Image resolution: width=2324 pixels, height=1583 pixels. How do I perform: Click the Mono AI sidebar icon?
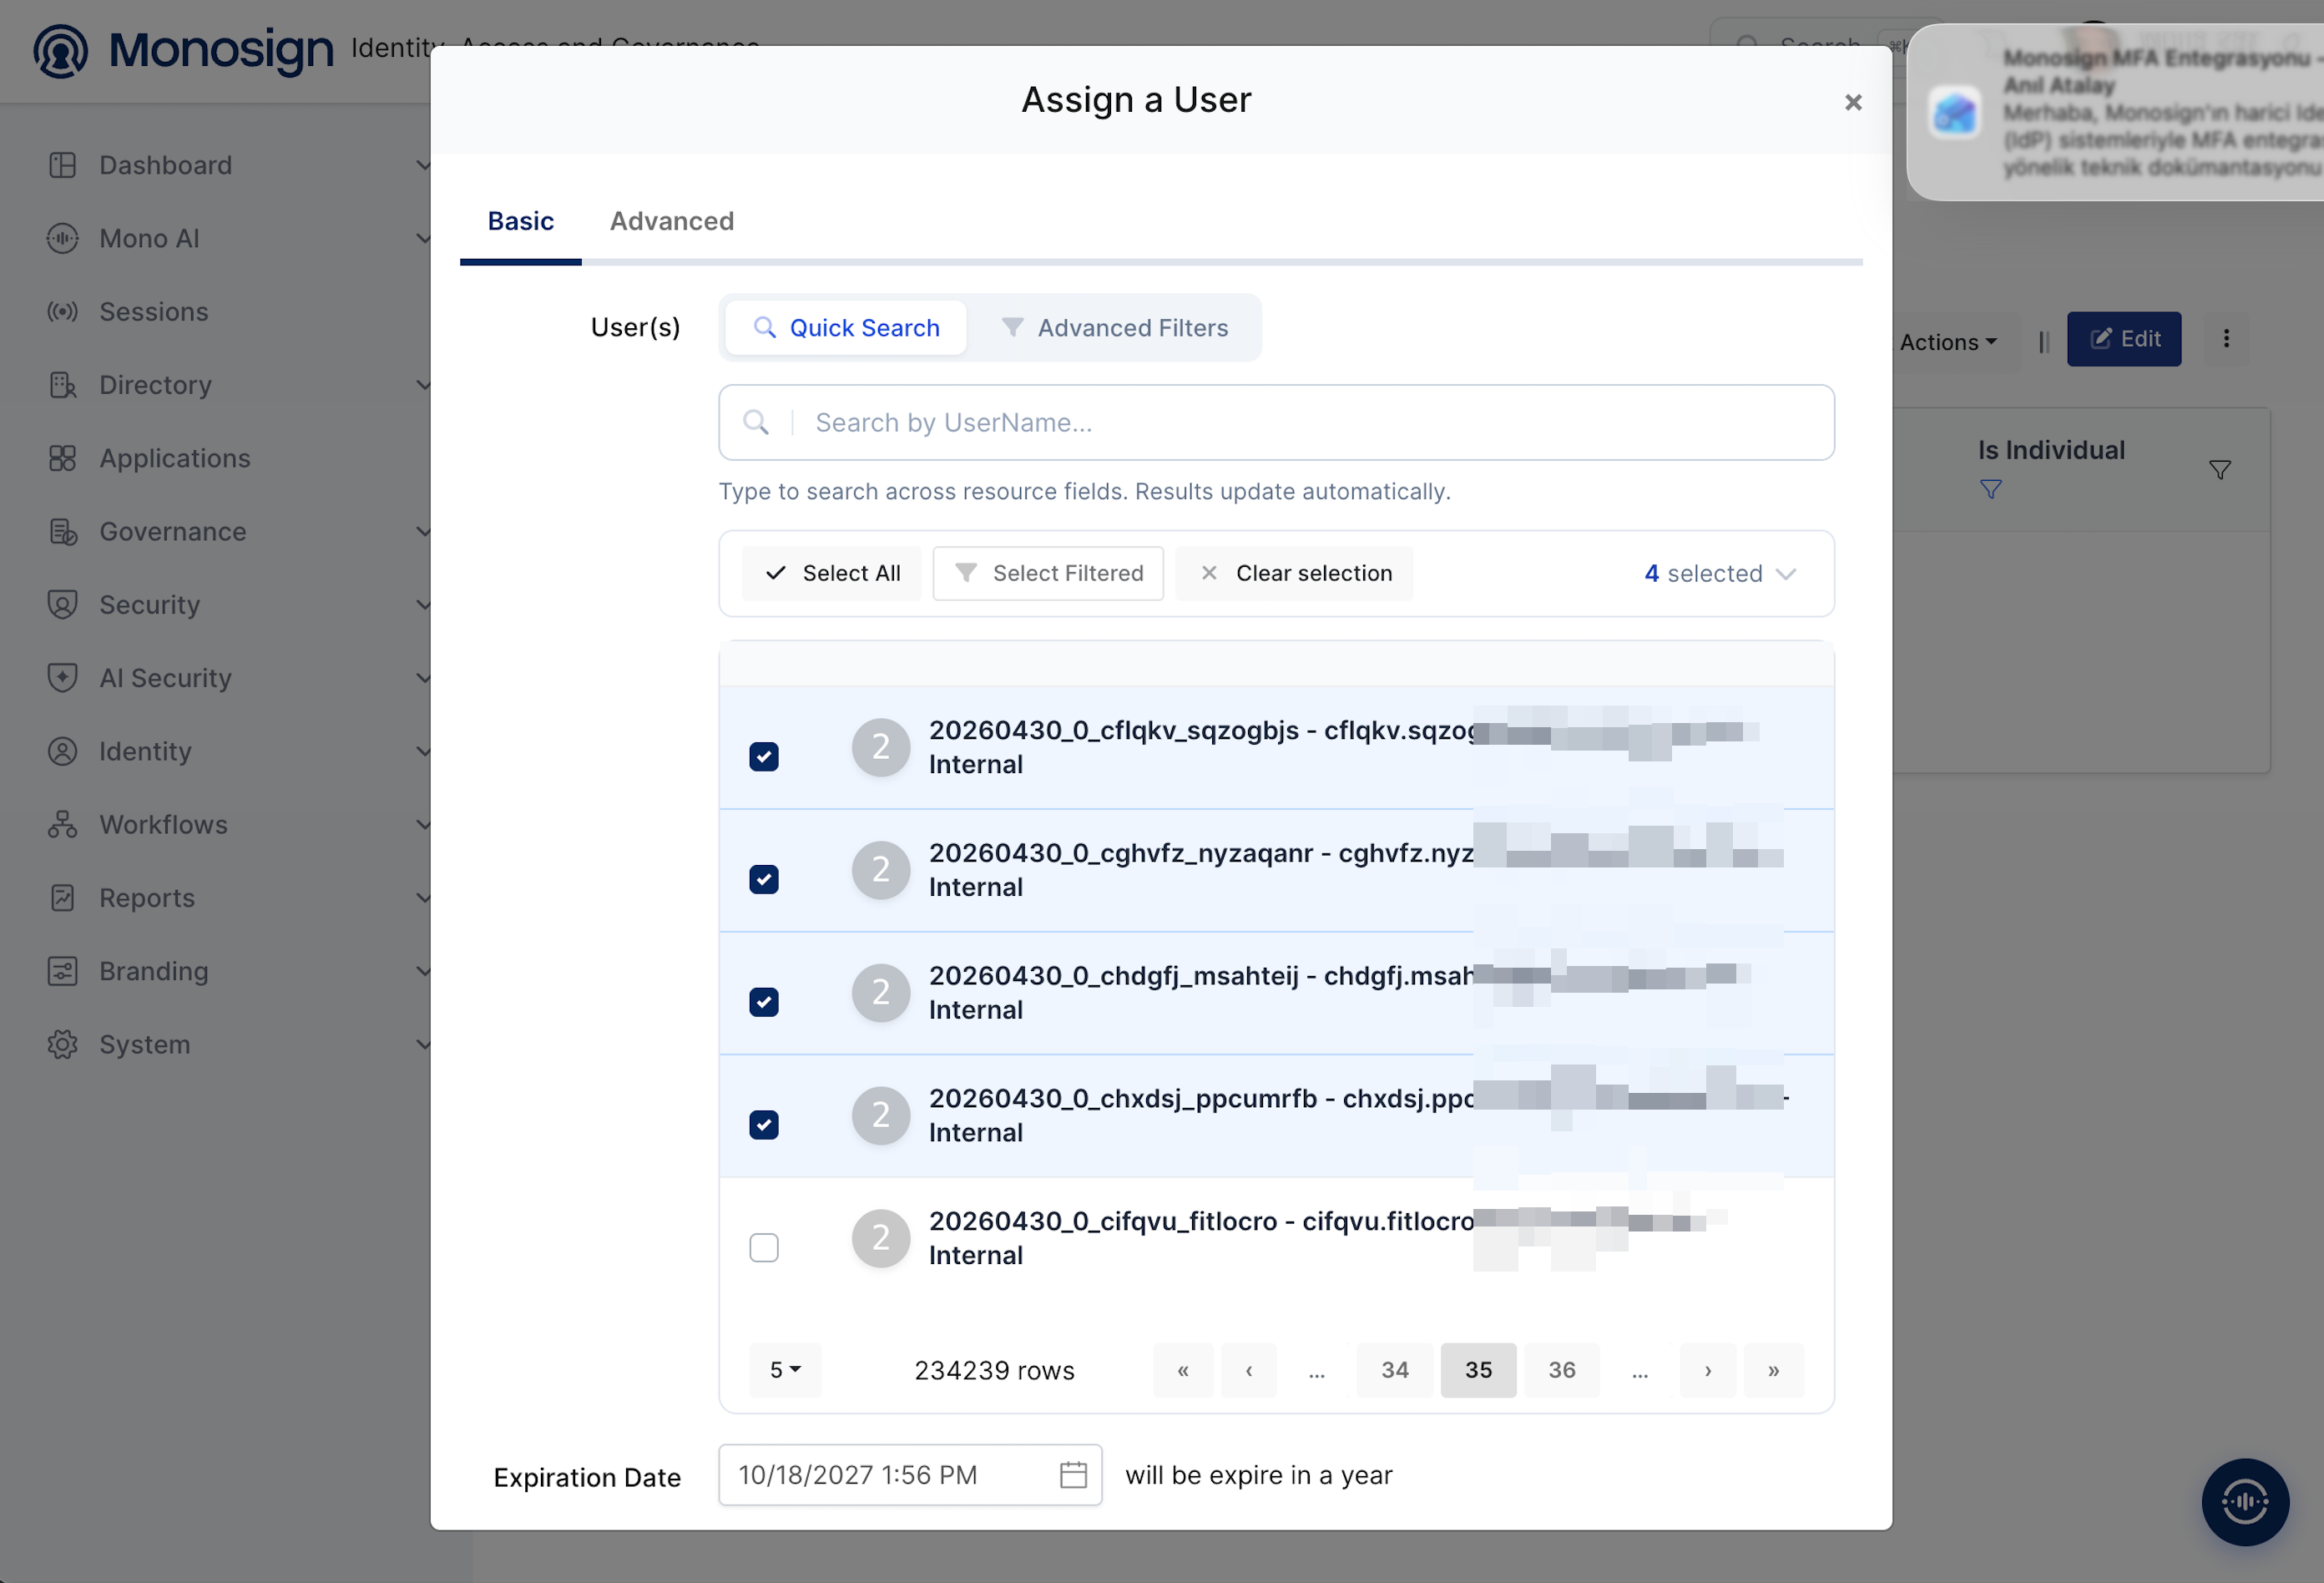62,238
